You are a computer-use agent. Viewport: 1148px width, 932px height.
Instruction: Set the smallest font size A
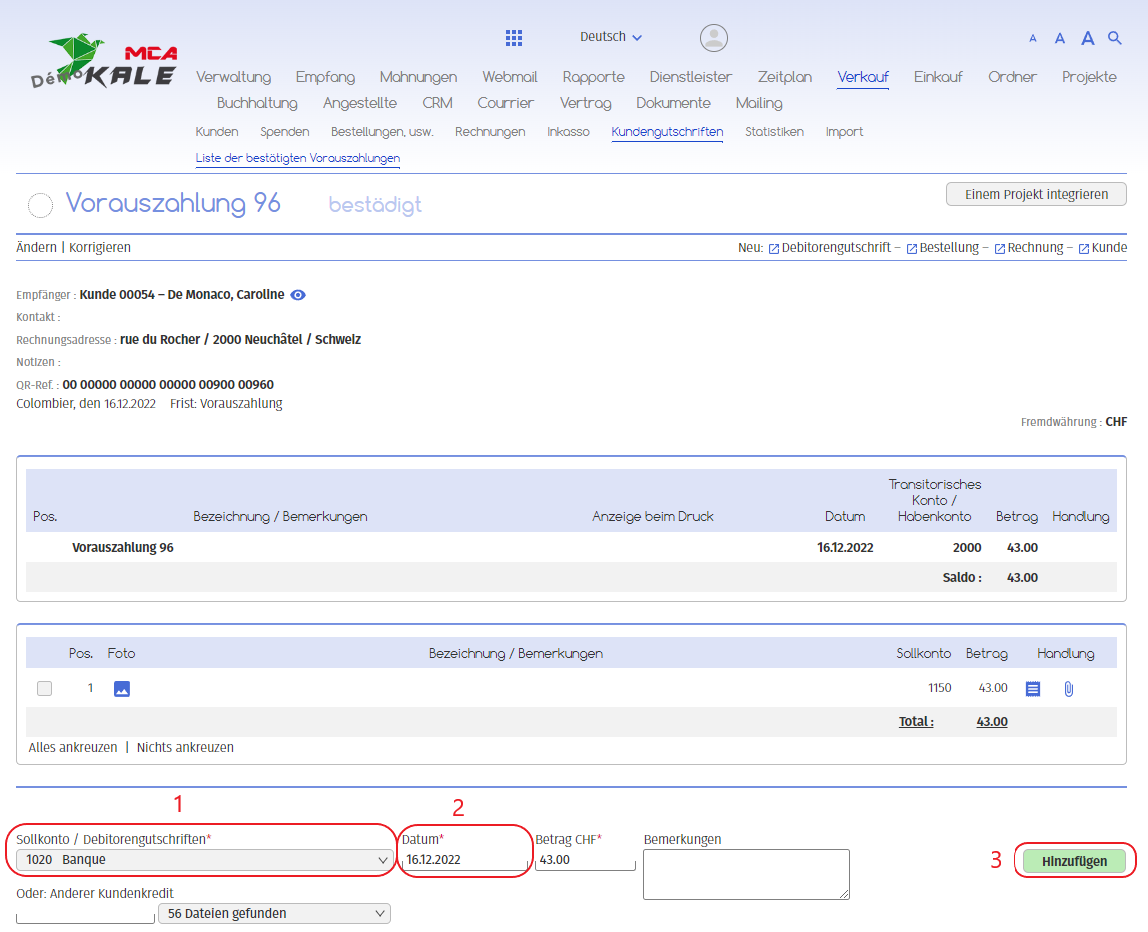pos(1032,39)
